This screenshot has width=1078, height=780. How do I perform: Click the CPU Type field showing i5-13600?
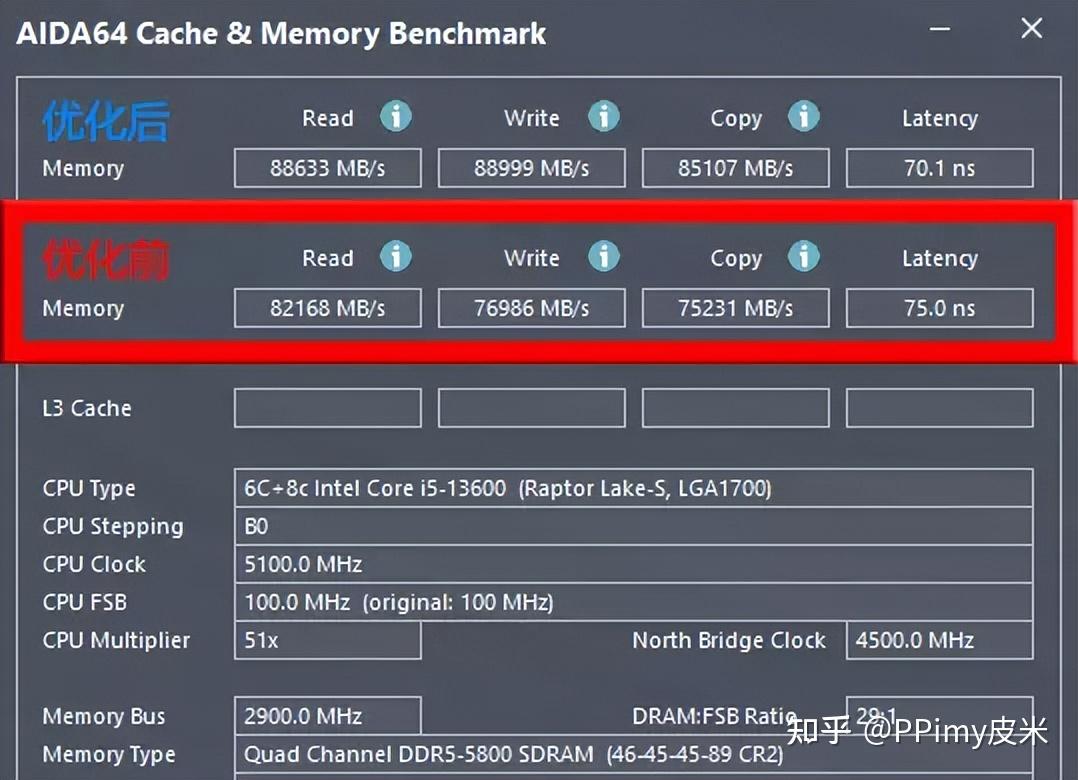point(633,488)
